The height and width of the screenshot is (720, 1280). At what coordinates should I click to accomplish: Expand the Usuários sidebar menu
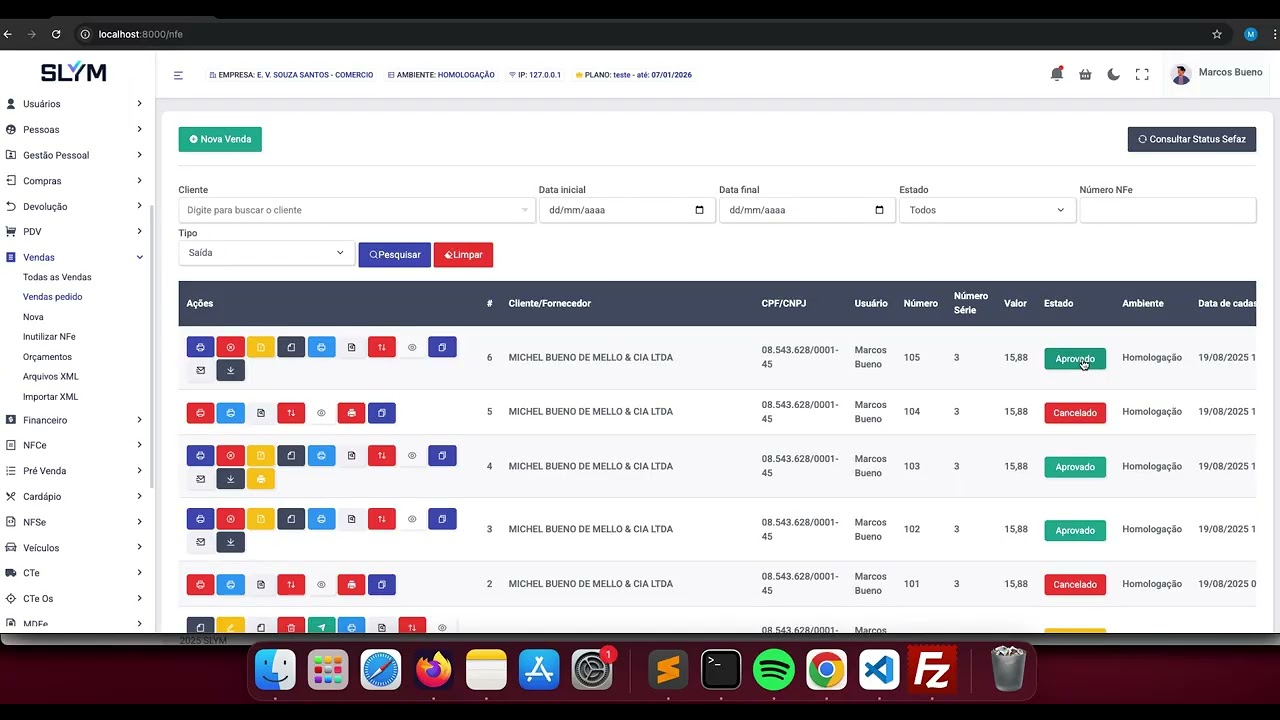(x=75, y=104)
